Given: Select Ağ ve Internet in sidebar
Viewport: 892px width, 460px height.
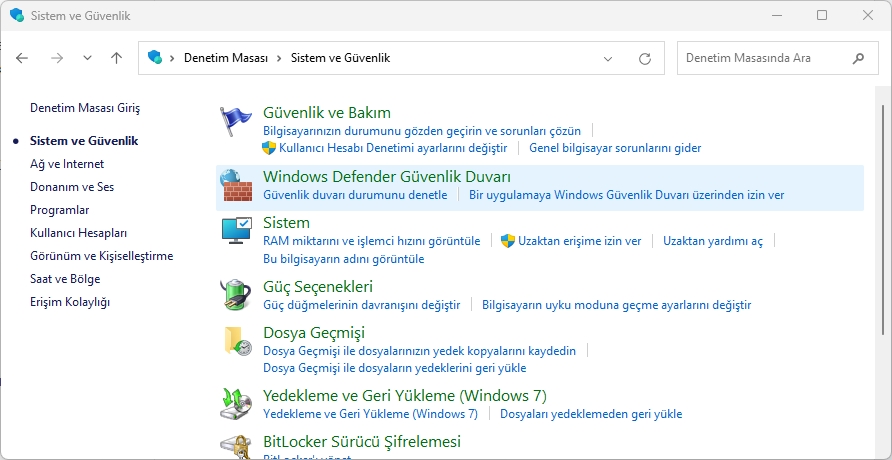Looking at the screenshot, I should (x=67, y=164).
